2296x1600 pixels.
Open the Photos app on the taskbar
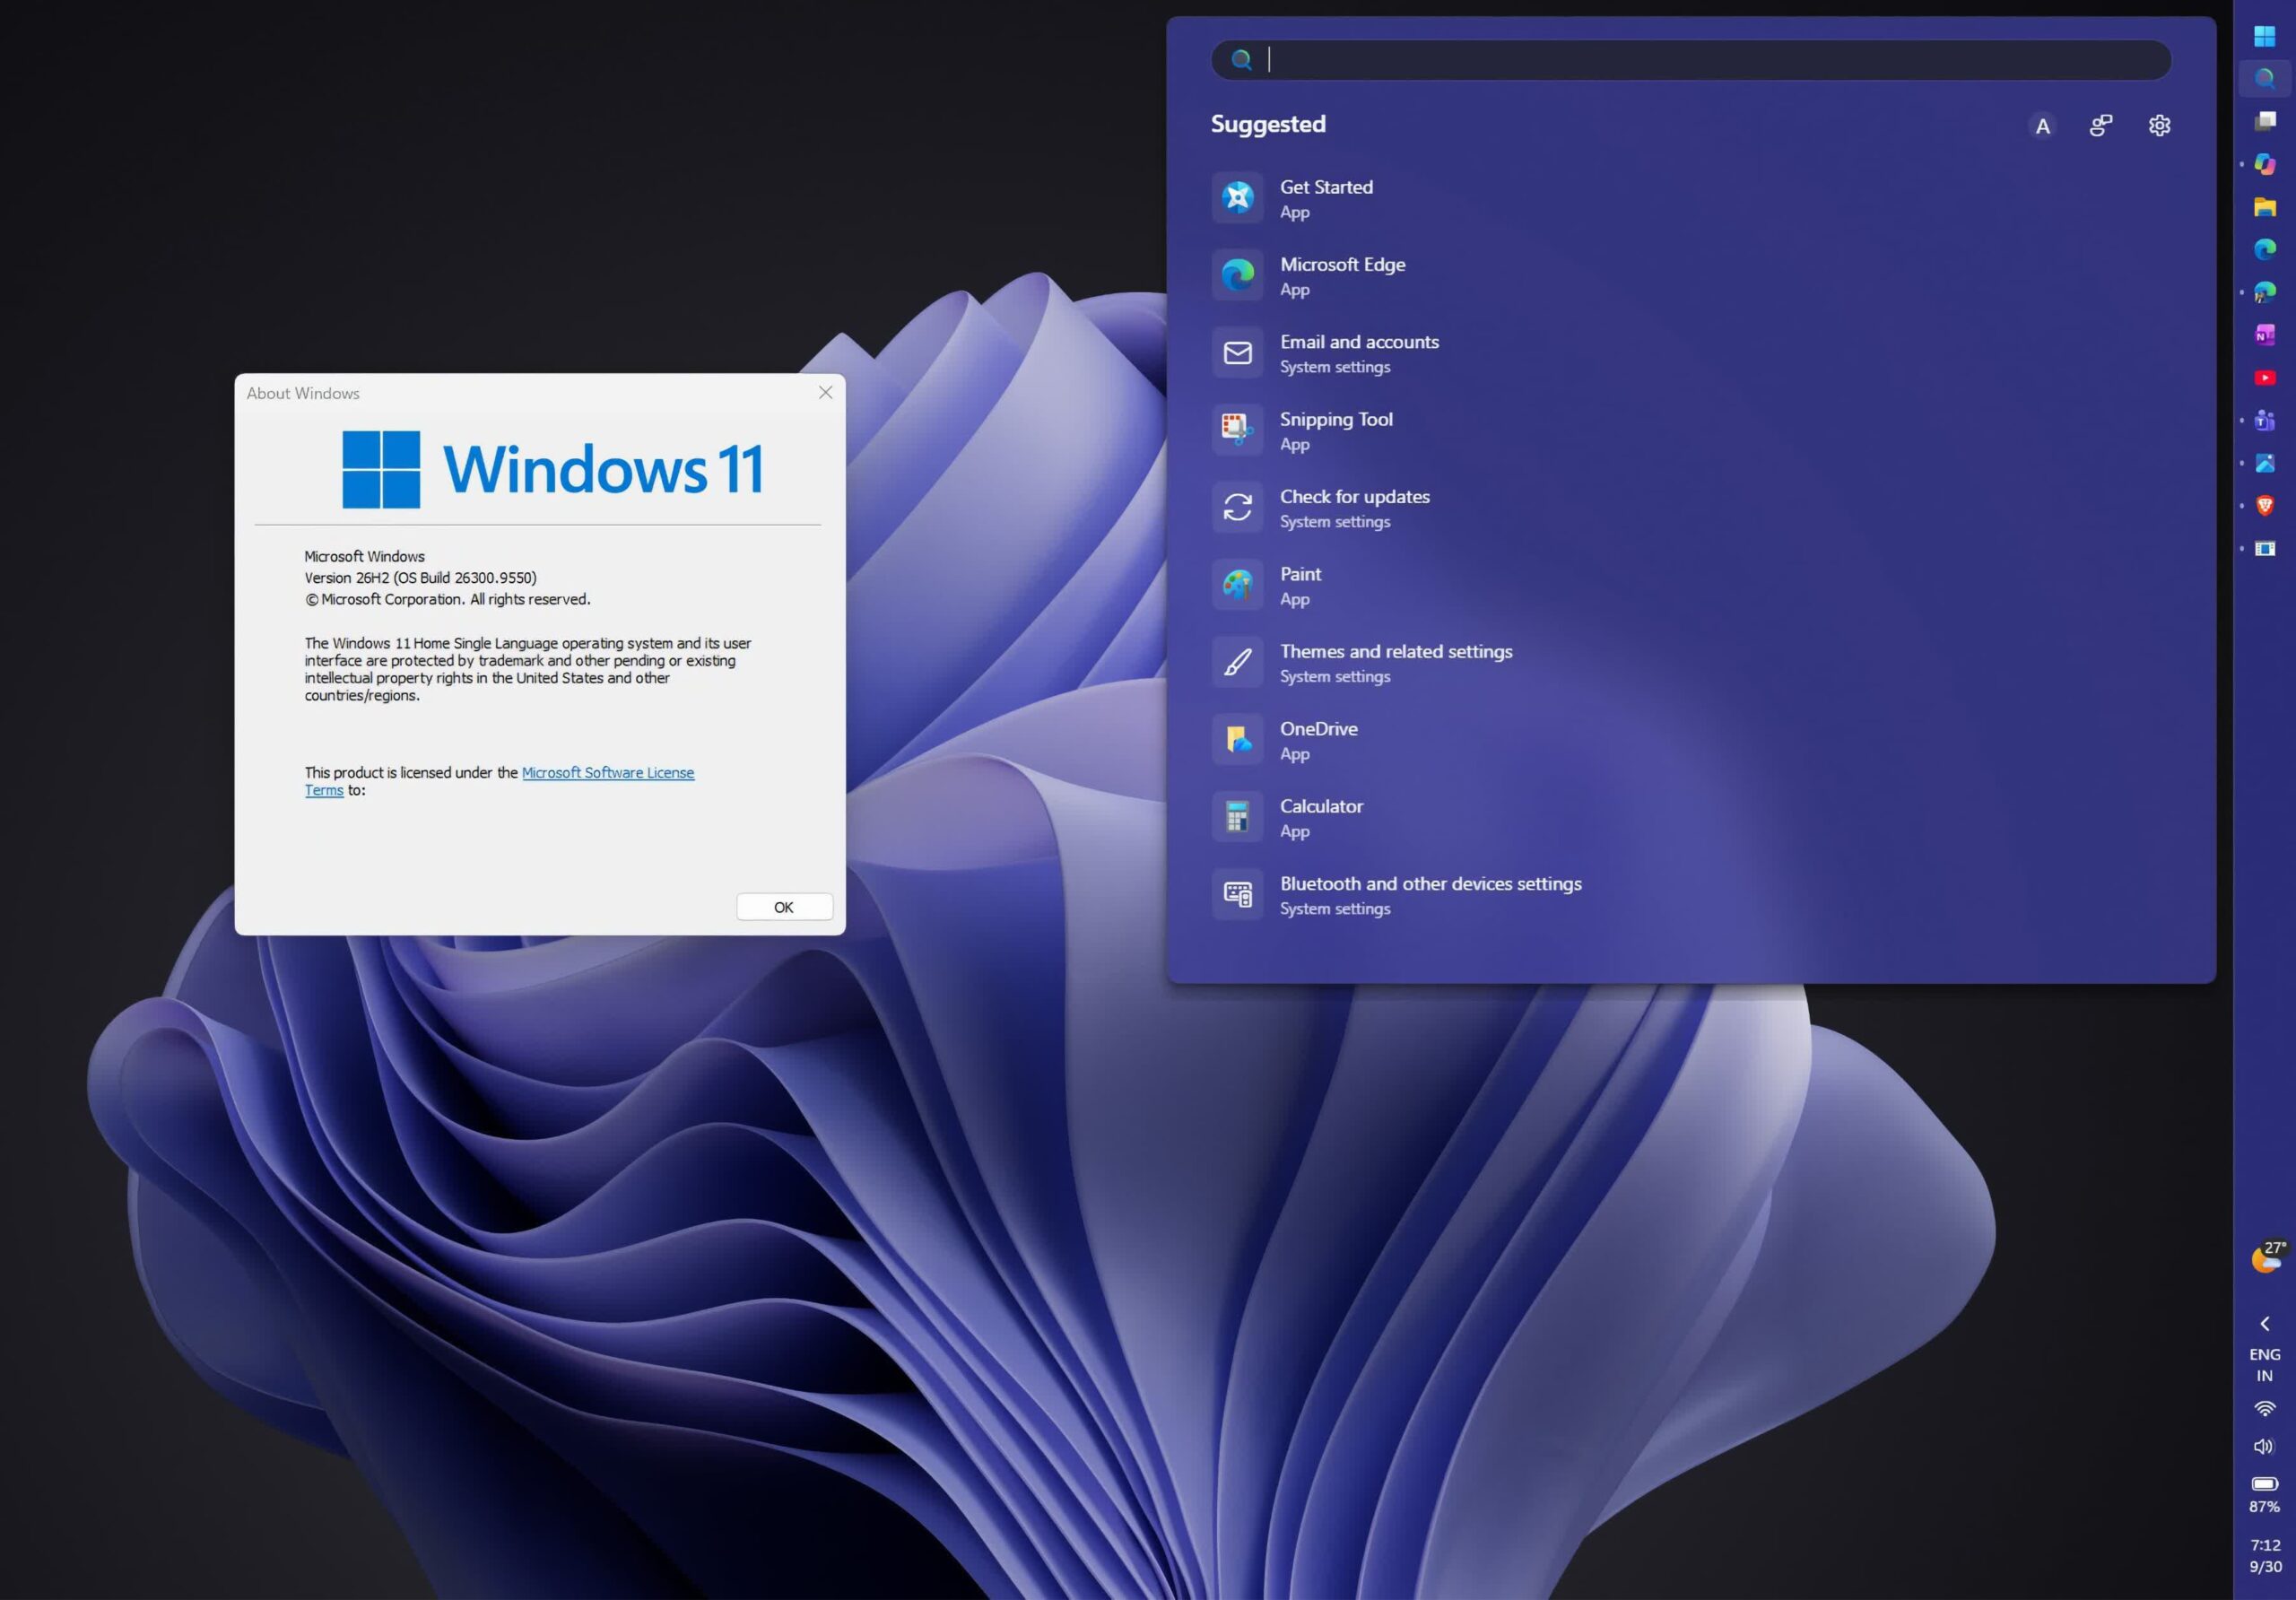tap(2264, 463)
